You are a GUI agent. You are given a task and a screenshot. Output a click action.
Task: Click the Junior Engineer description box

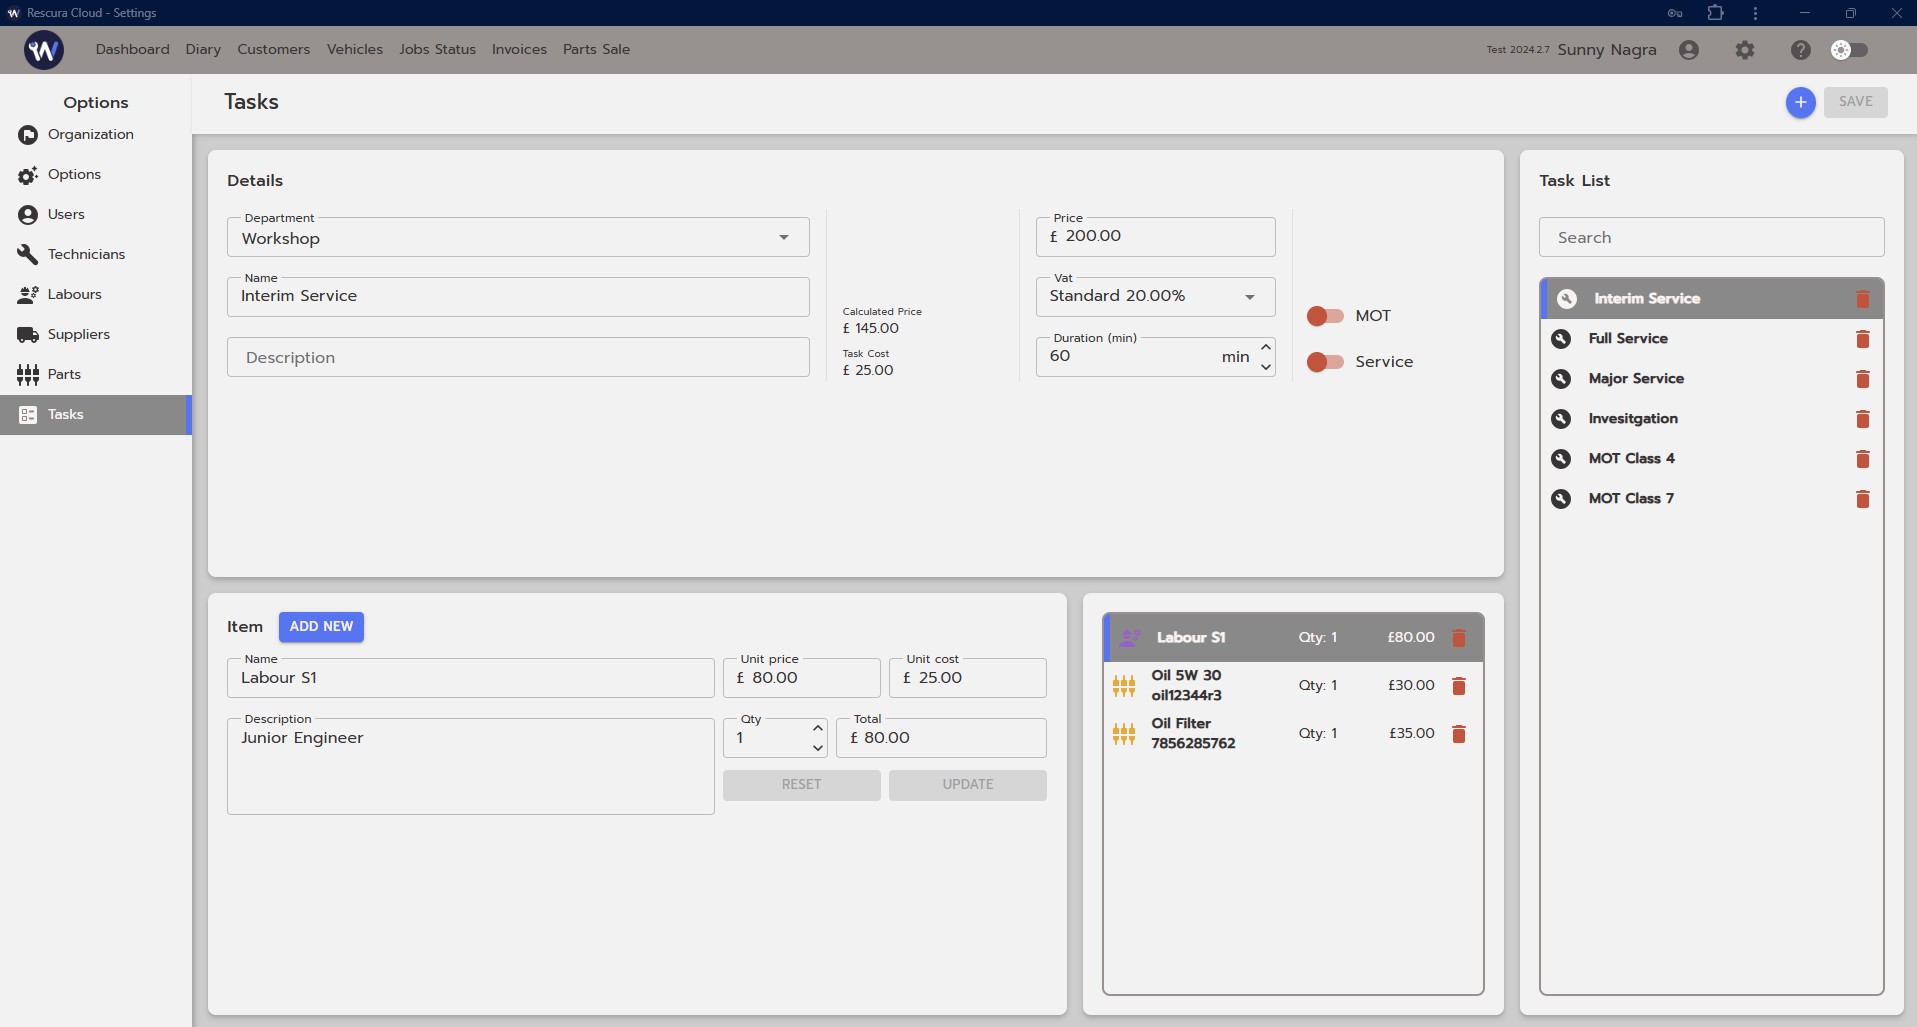pos(470,766)
